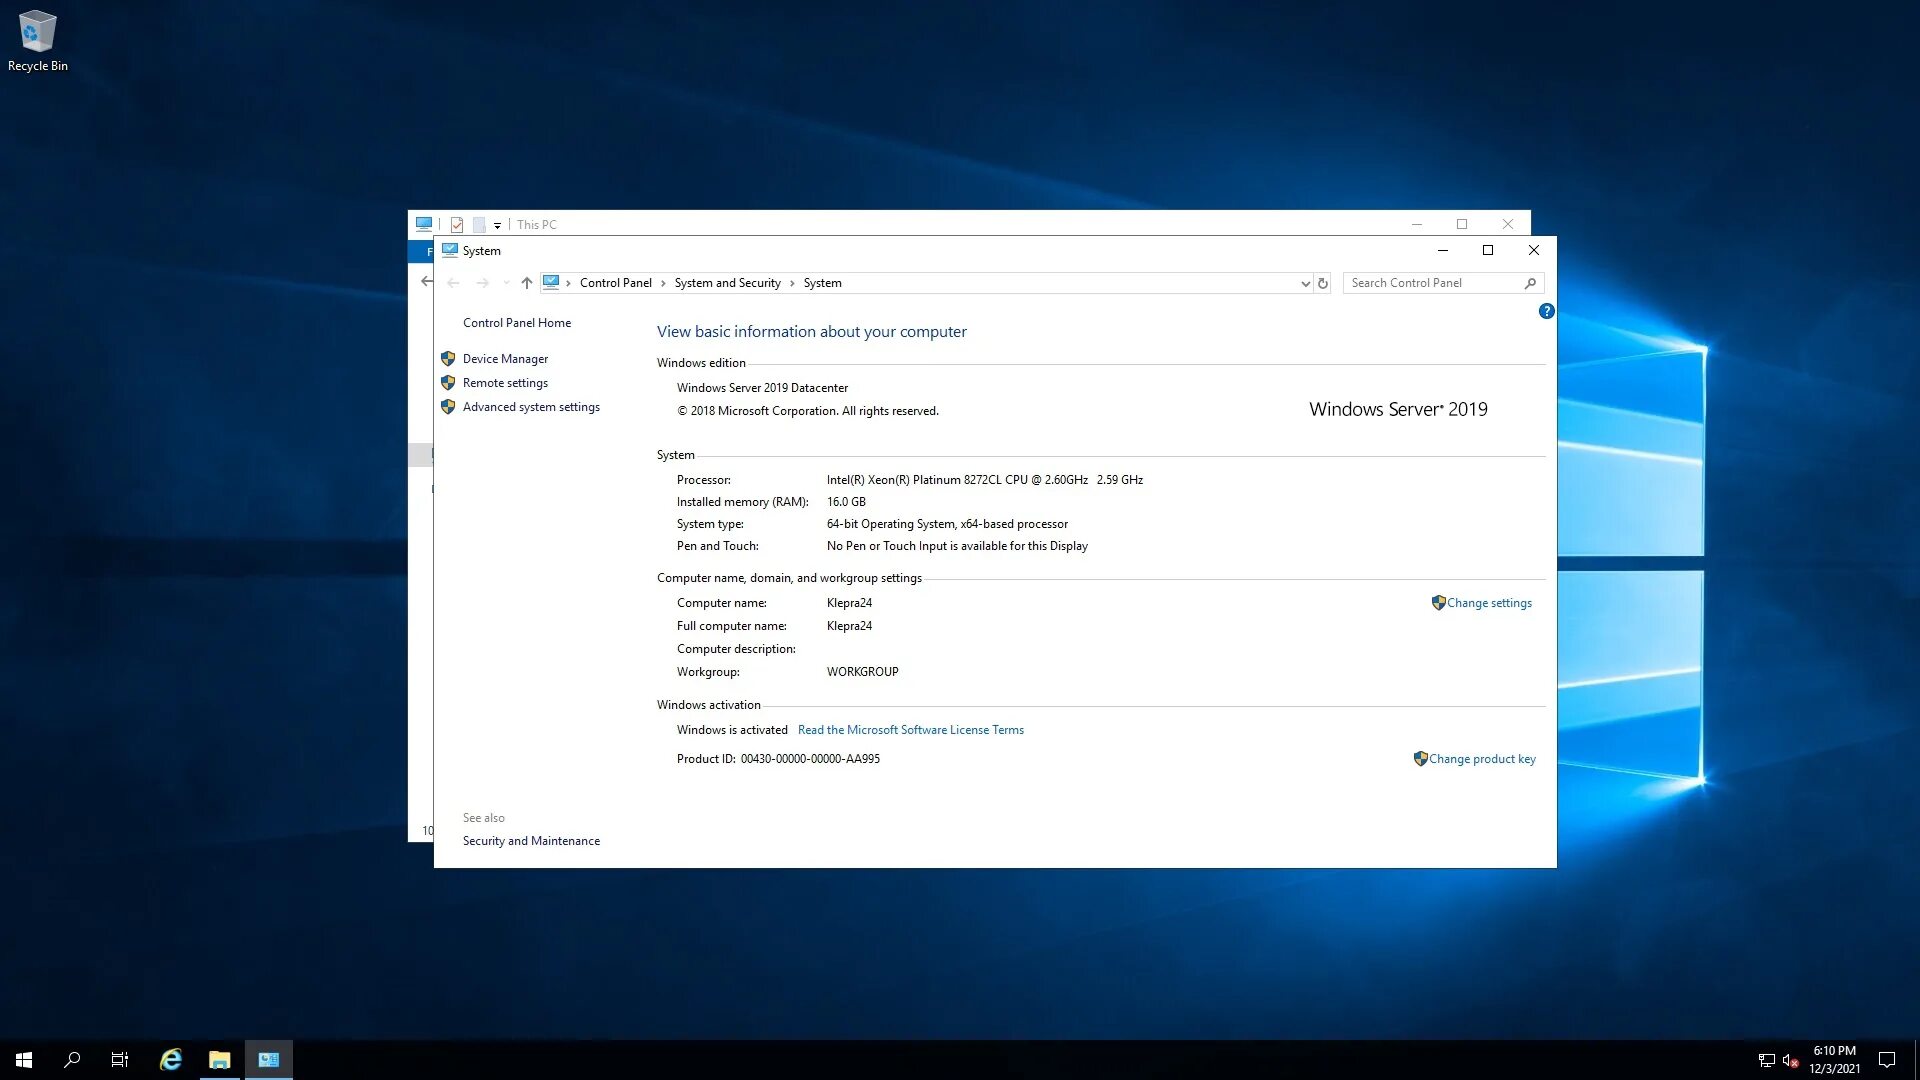Open the notification center icon
The height and width of the screenshot is (1080, 1920).
(x=1886, y=1060)
